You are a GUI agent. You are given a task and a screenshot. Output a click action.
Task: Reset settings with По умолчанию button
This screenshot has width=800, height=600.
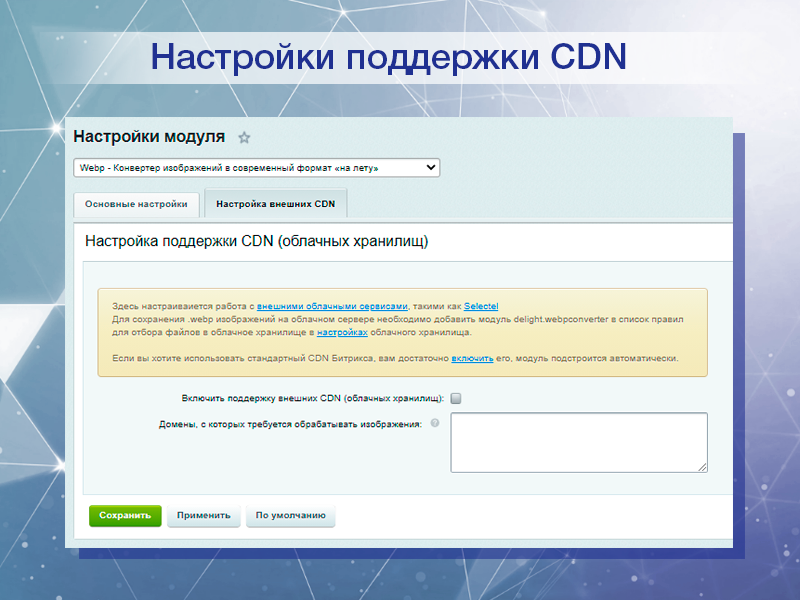[x=290, y=516]
